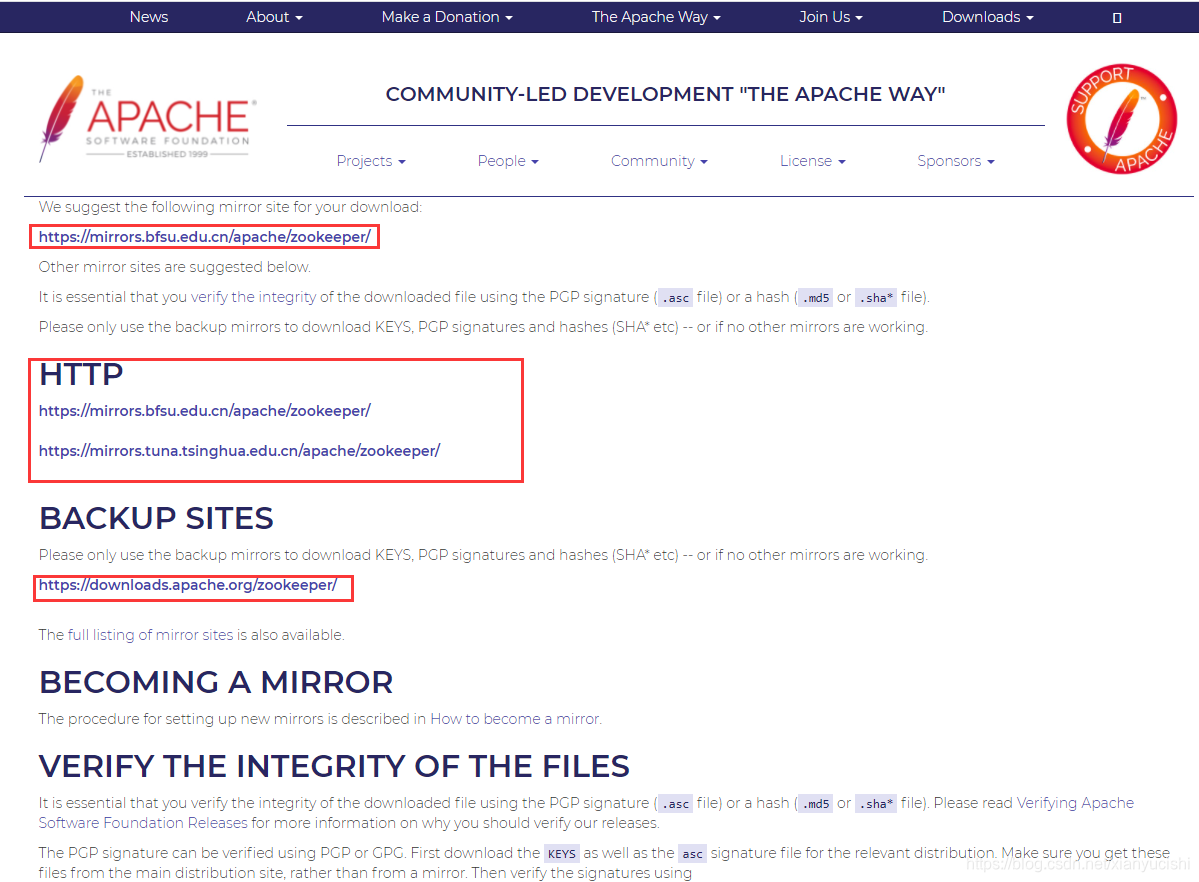Expand the Make a Donation menu

click(447, 17)
